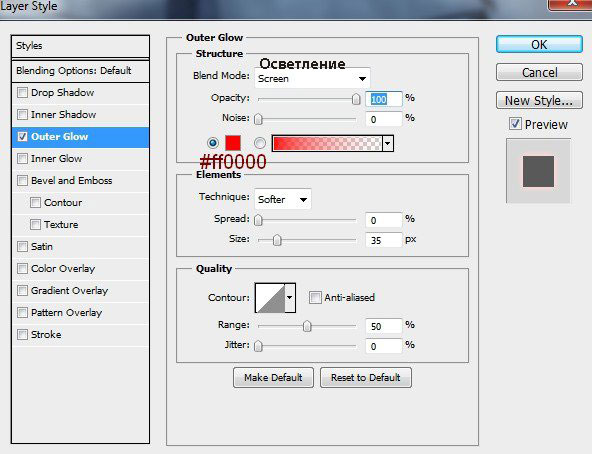
Task: Select the Pattern Overlay label
Action: [66, 312]
